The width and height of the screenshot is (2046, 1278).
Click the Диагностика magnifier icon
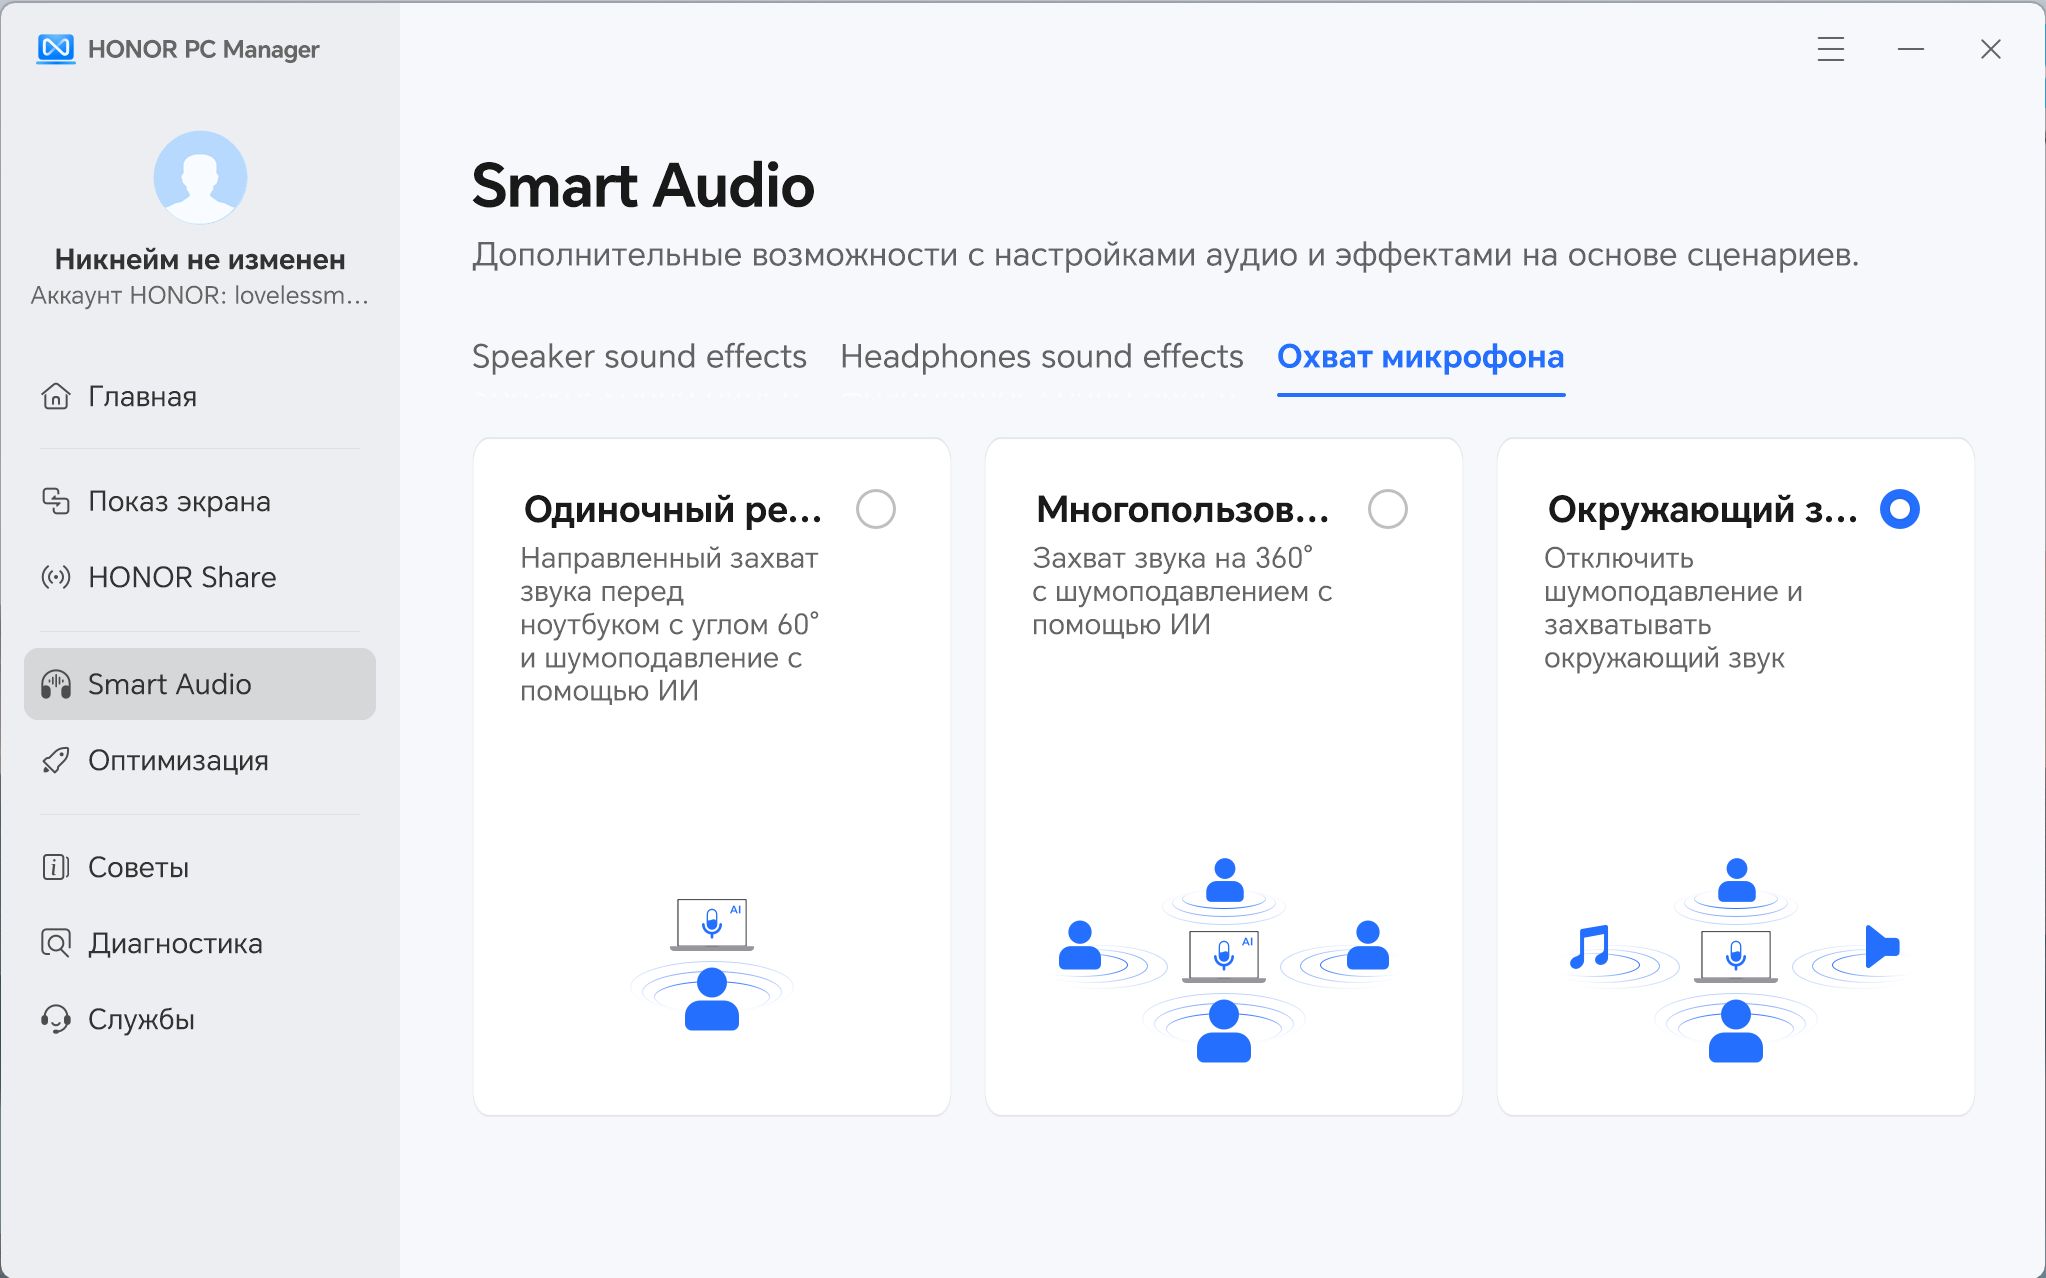pyautogui.click(x=56, y=943)
